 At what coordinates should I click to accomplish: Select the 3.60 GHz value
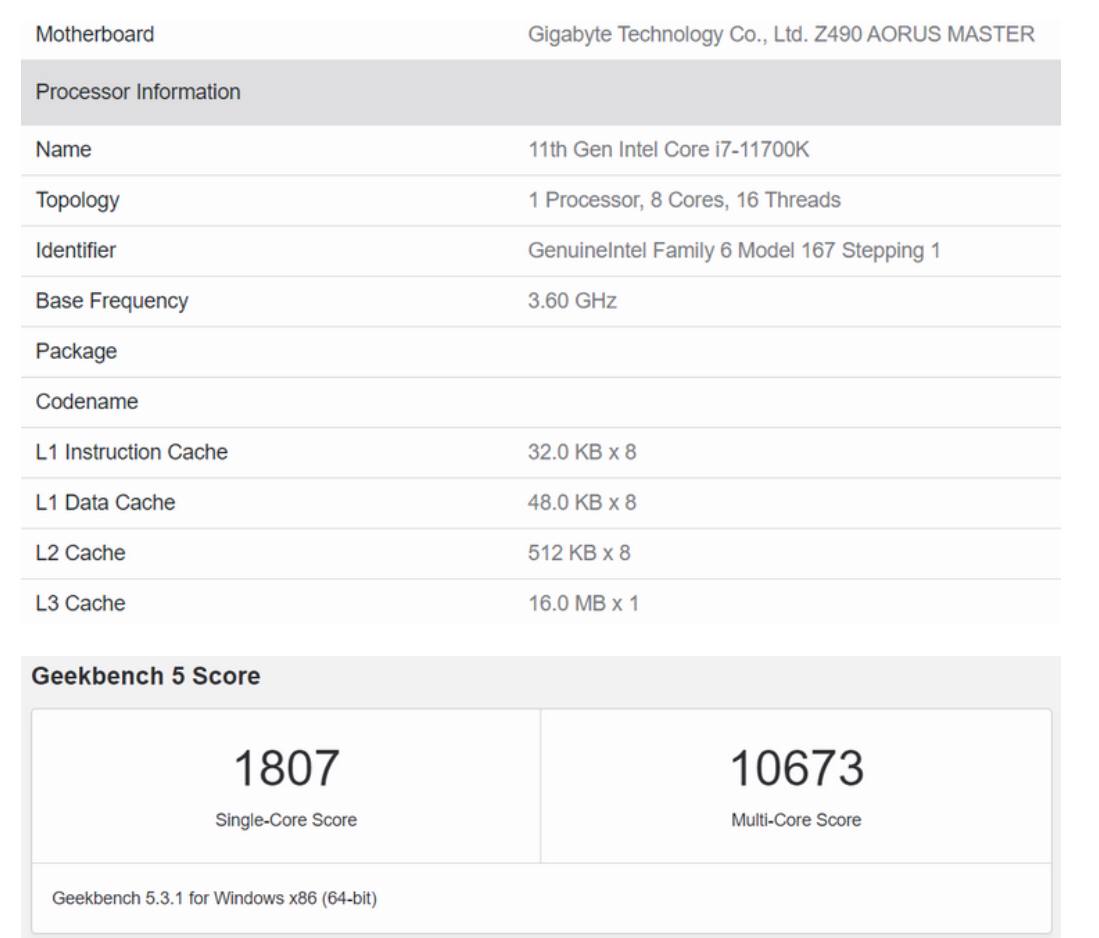point(572,301)
